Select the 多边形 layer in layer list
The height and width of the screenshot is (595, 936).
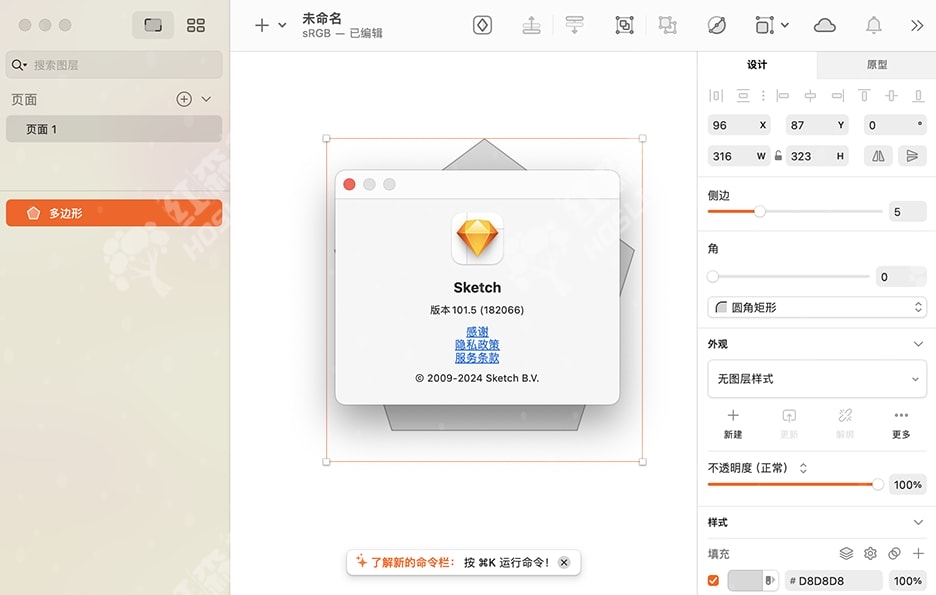114,213
